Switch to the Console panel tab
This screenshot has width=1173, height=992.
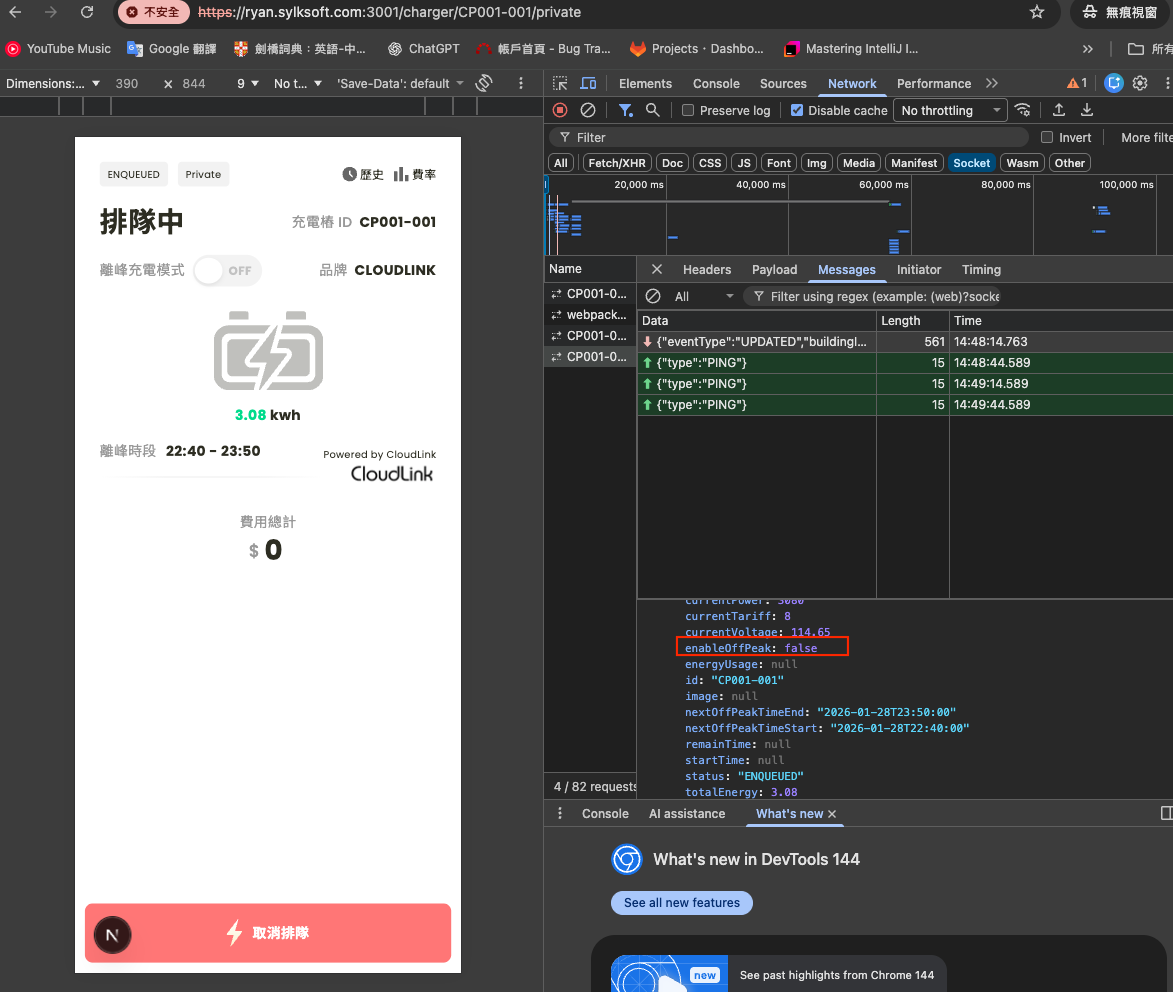pyautogui.click(x=716, y=84)
